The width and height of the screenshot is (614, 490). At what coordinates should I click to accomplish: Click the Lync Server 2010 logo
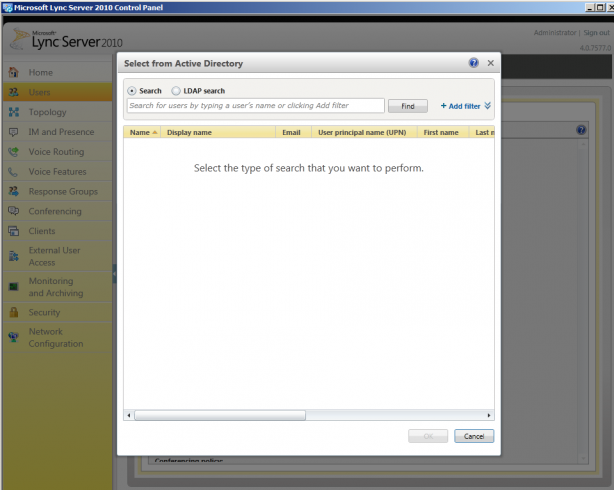pyautogui.click(x=67, y=40)
